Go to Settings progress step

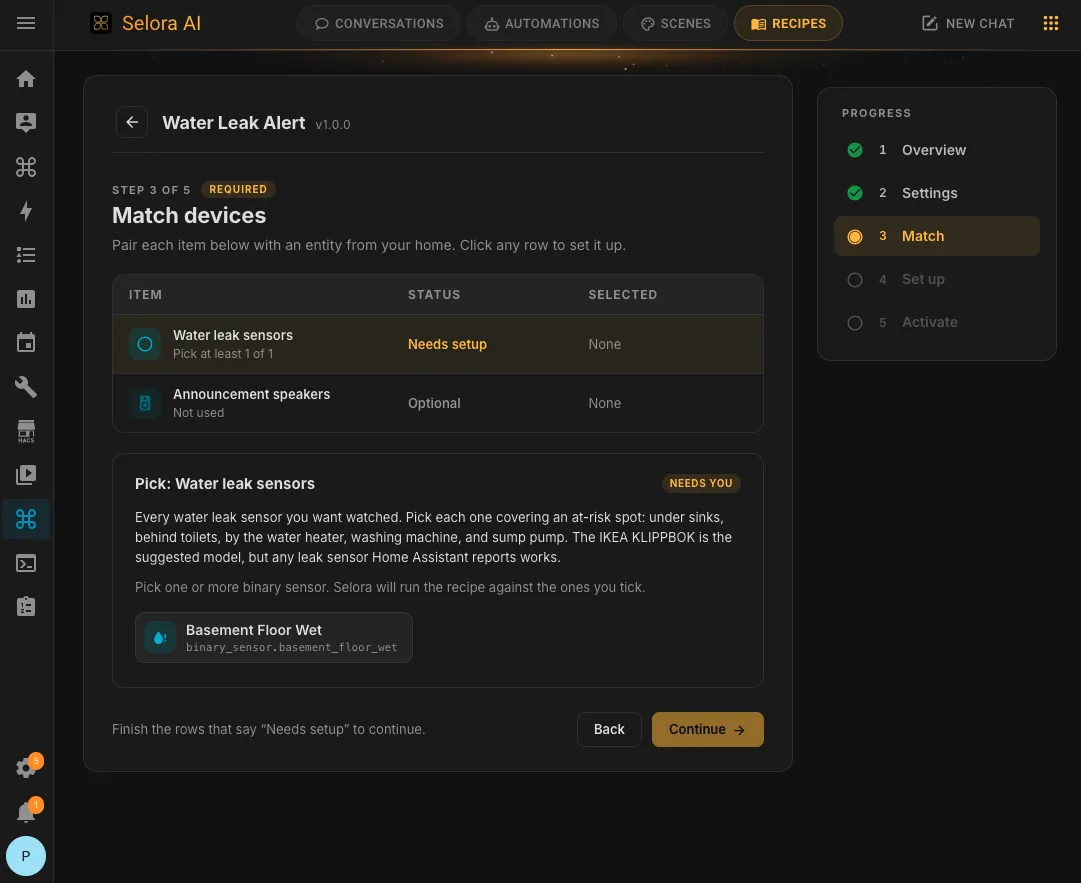(936, 193)
